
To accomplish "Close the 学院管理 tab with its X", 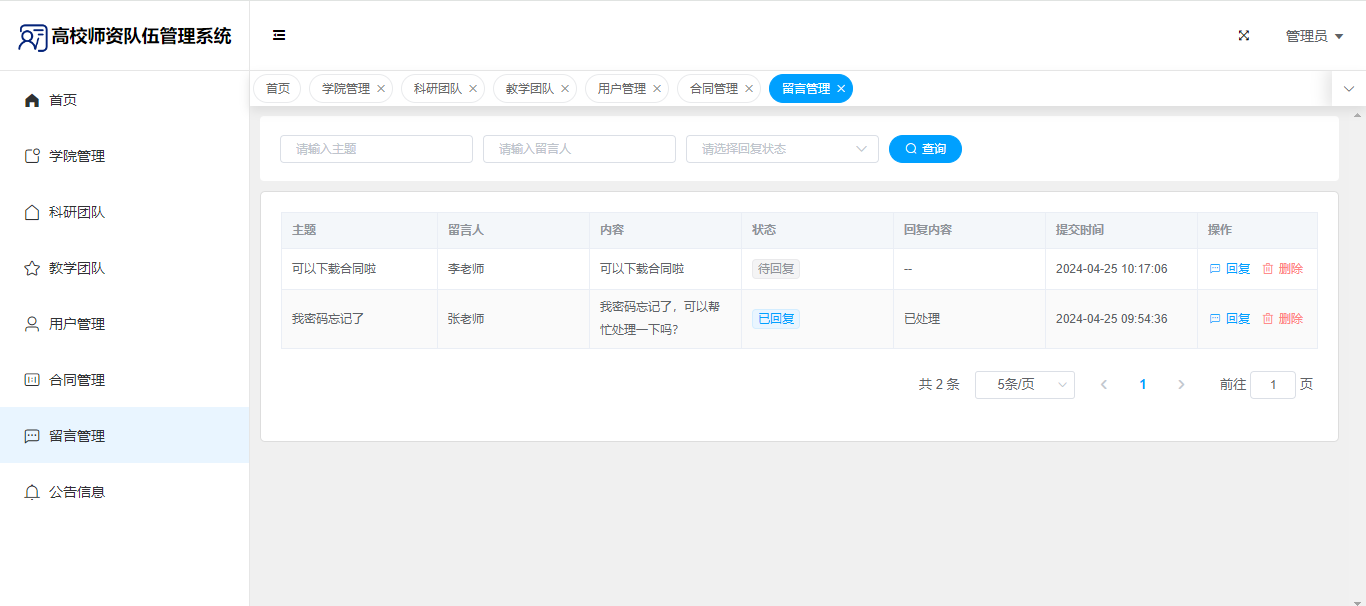I will tap(381, 89).
